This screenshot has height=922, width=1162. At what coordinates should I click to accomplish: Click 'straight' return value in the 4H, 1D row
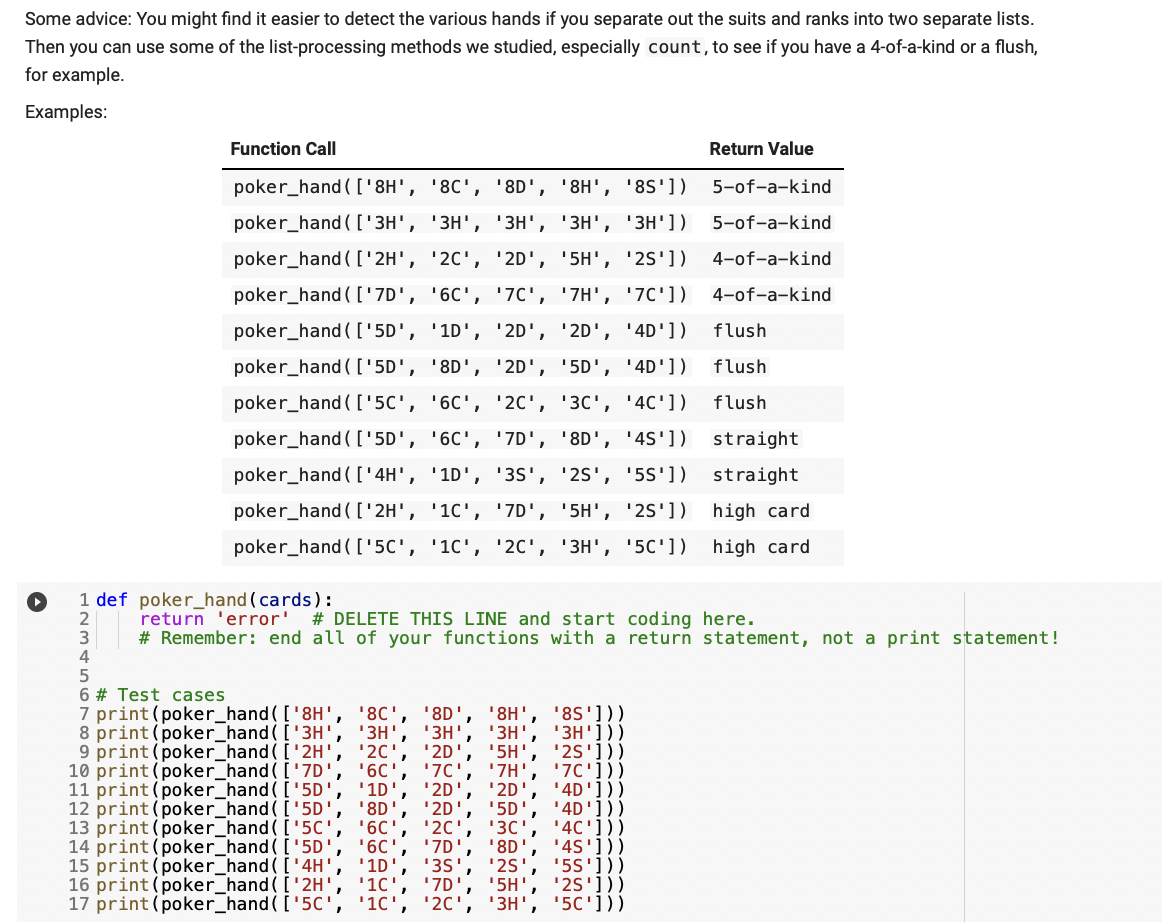(x=755, y=475)
